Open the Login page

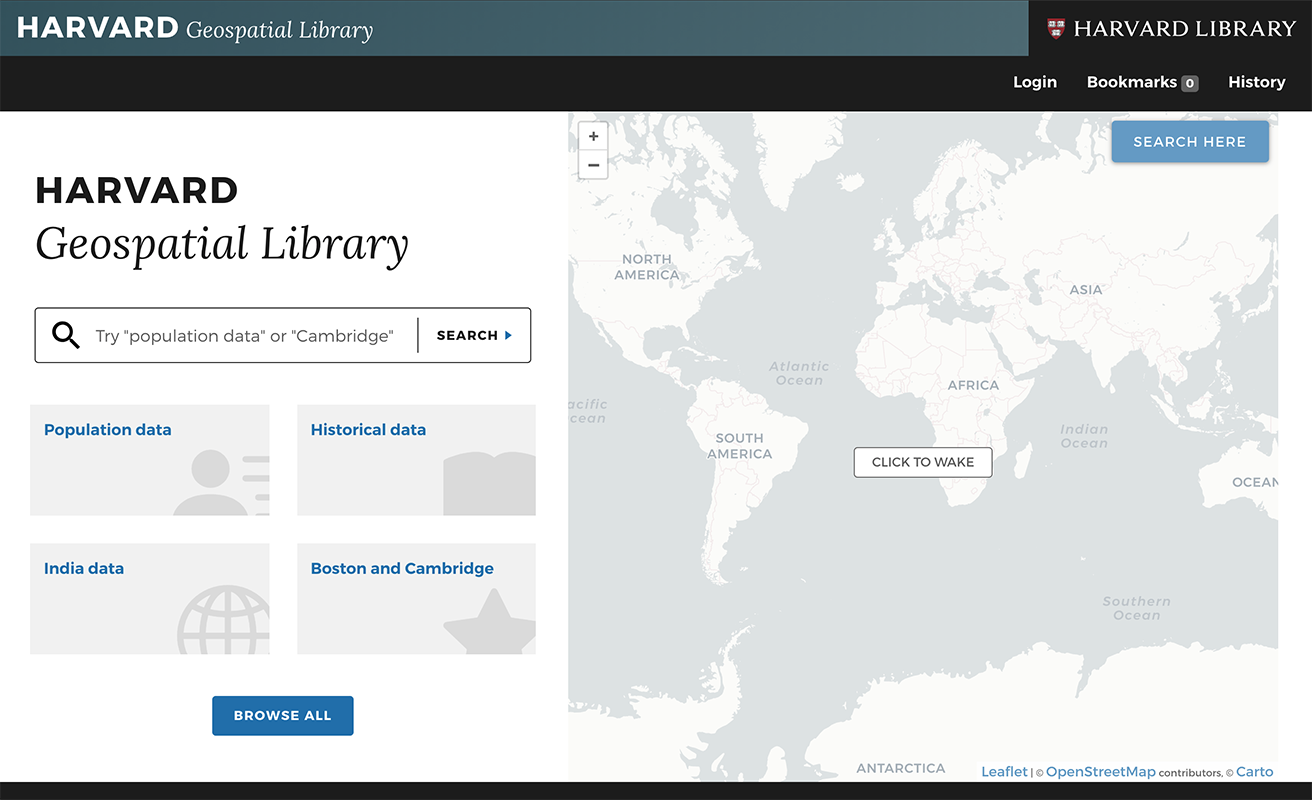(1034, 82)
